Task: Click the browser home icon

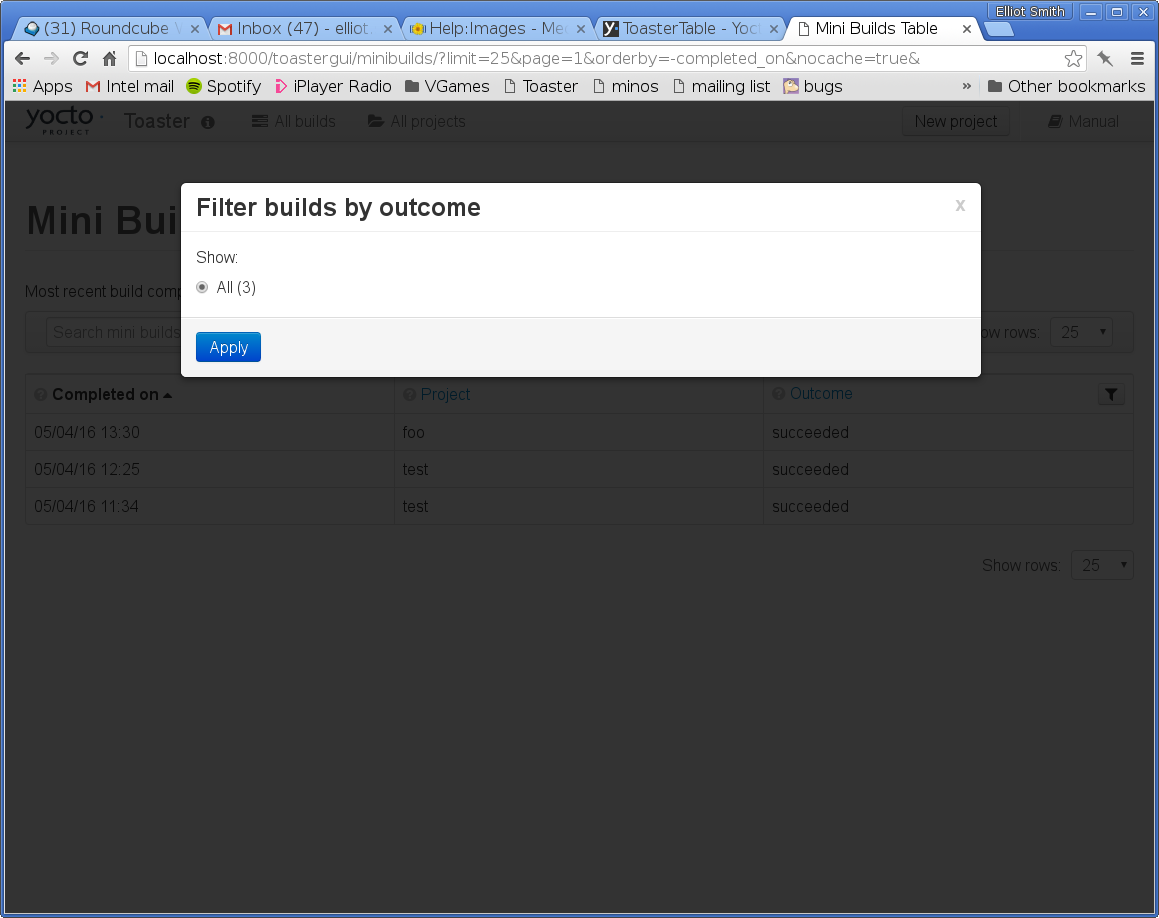Action: (110, 59)
